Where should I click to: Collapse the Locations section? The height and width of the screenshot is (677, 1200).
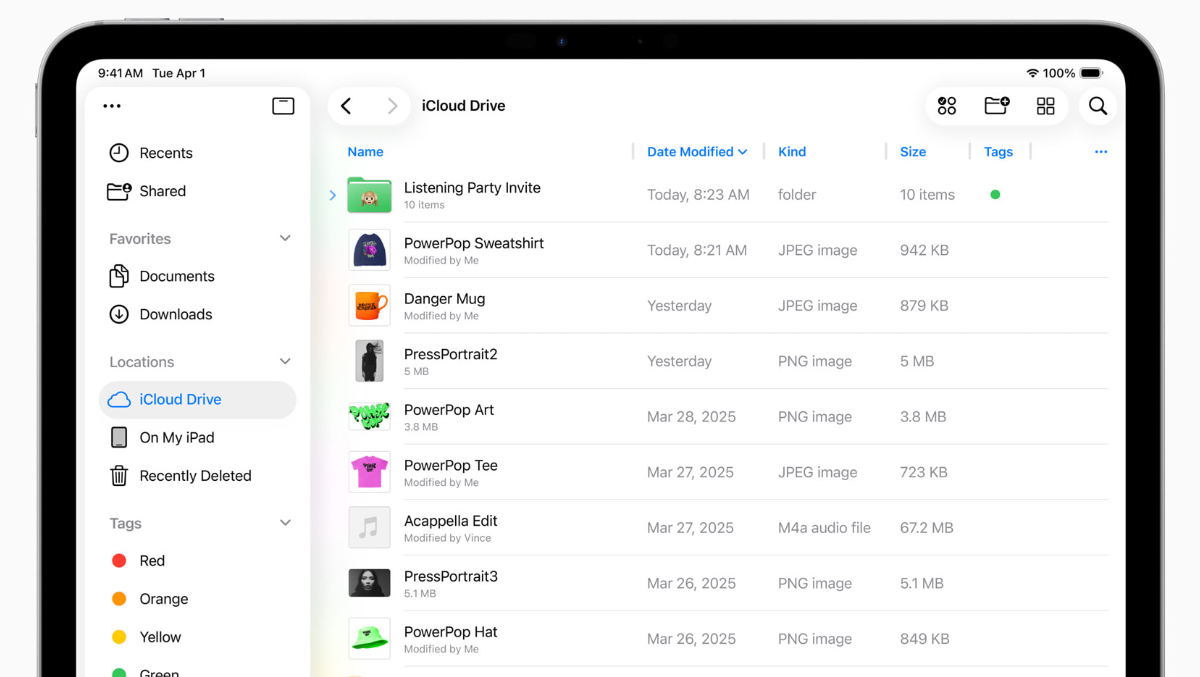285,362
